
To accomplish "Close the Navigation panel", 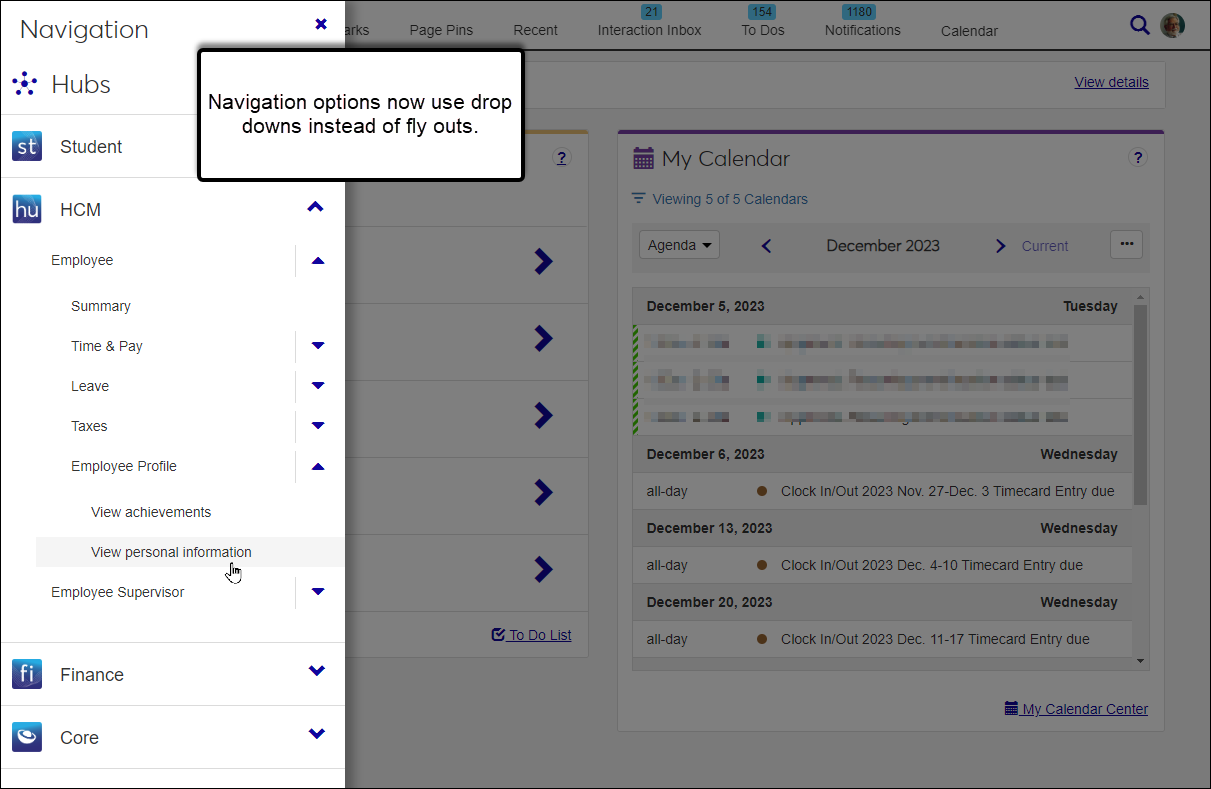I will 321,24.
